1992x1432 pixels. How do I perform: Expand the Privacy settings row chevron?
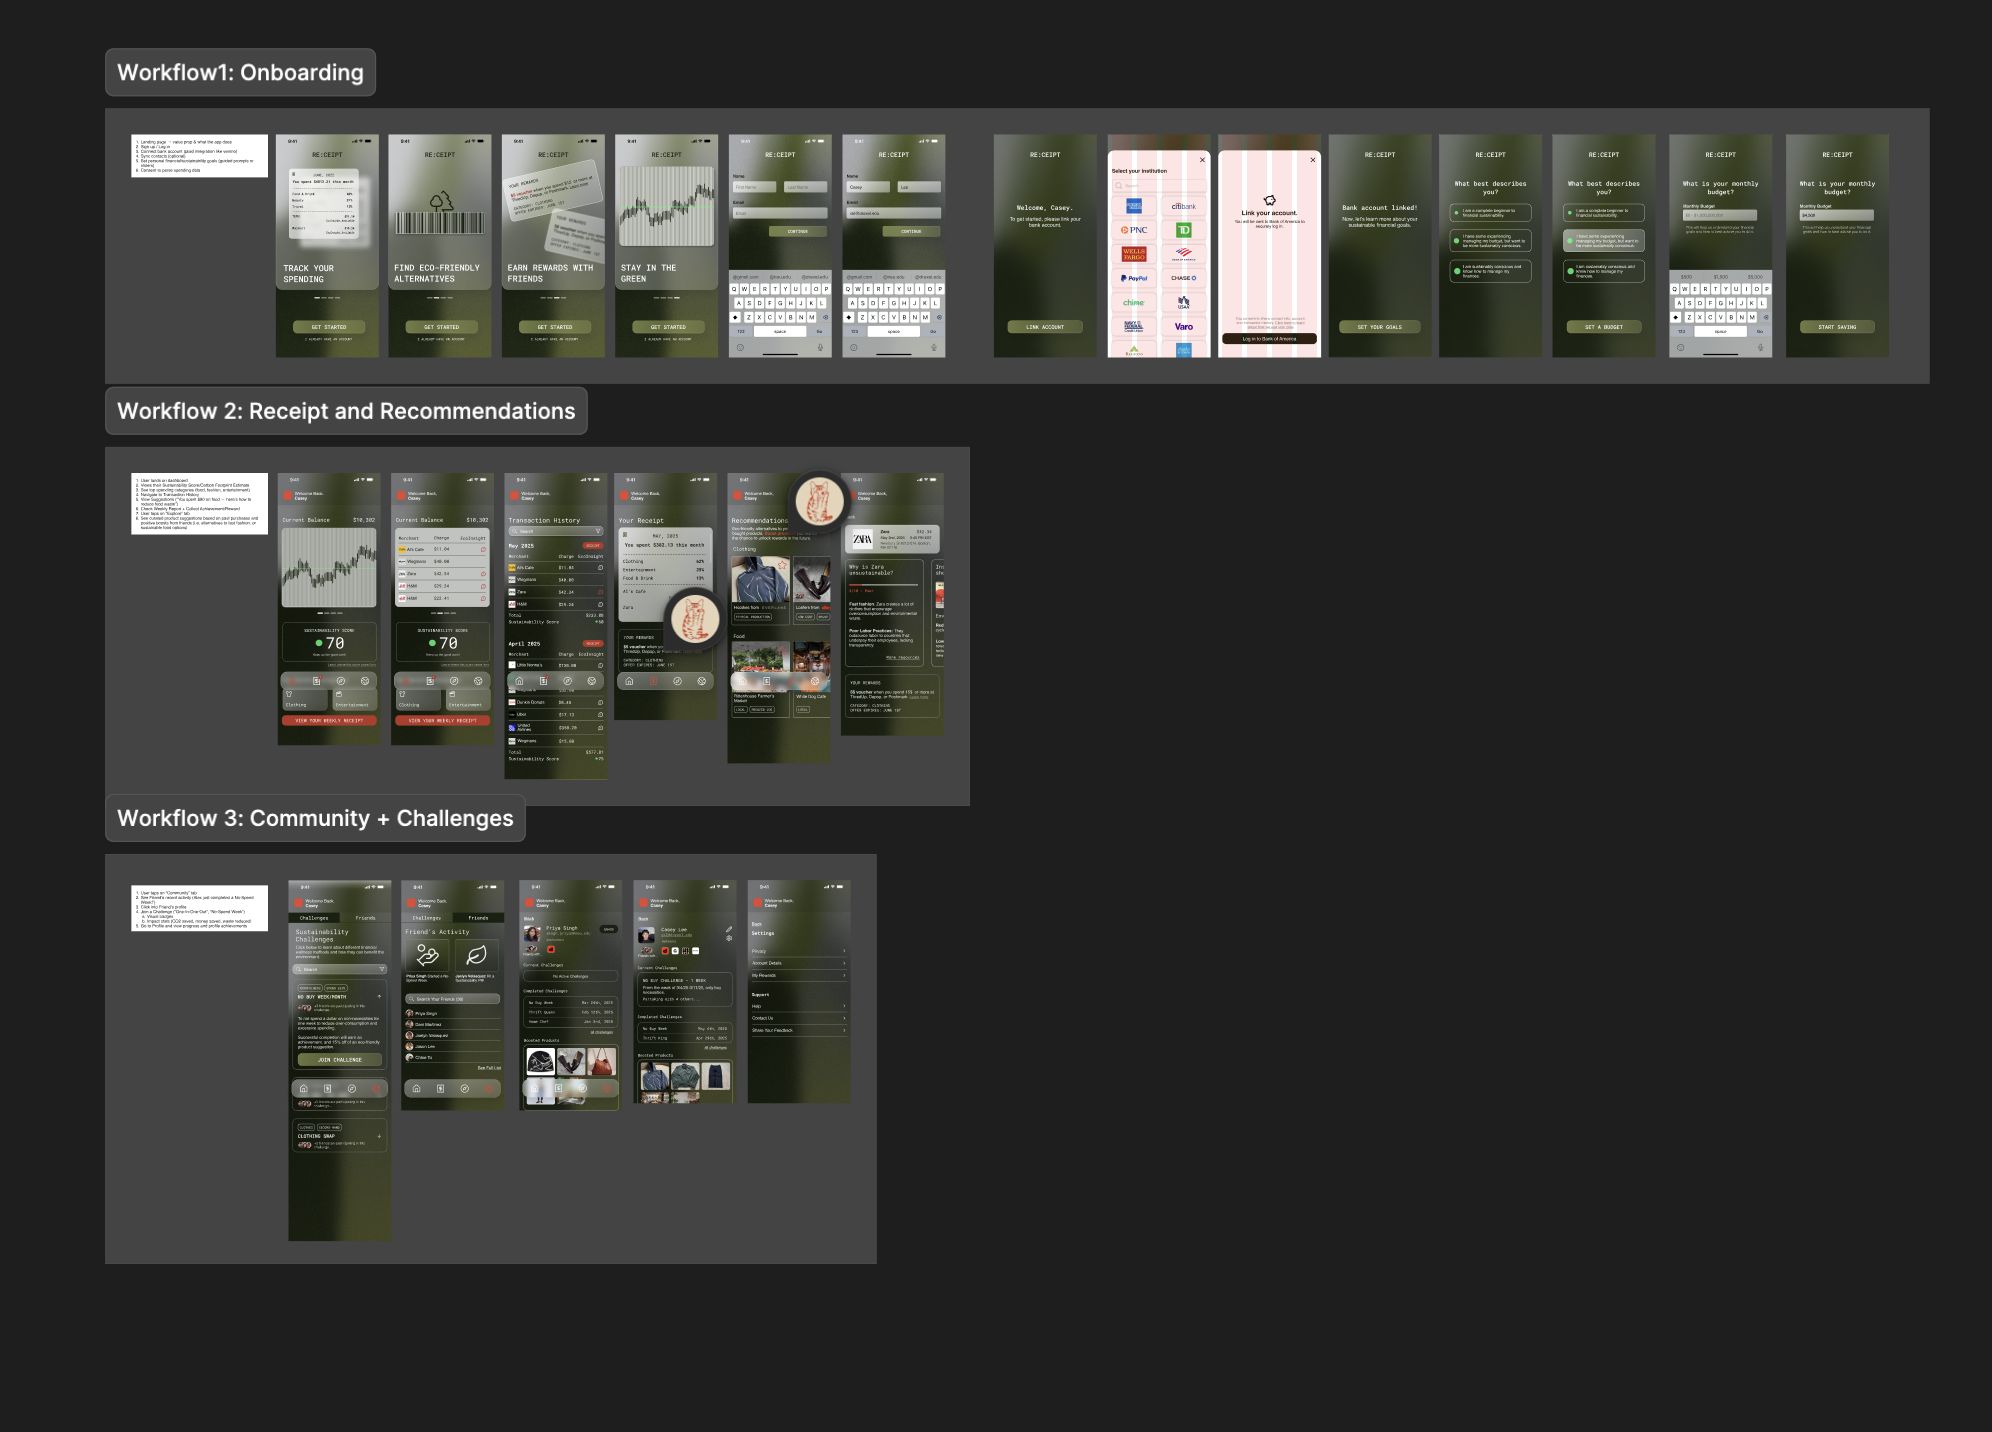point(844,951)
